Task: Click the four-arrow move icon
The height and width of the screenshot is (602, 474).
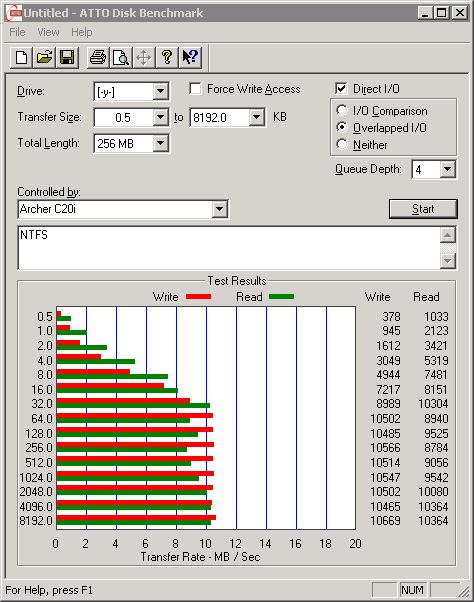Action: (144, 58)
